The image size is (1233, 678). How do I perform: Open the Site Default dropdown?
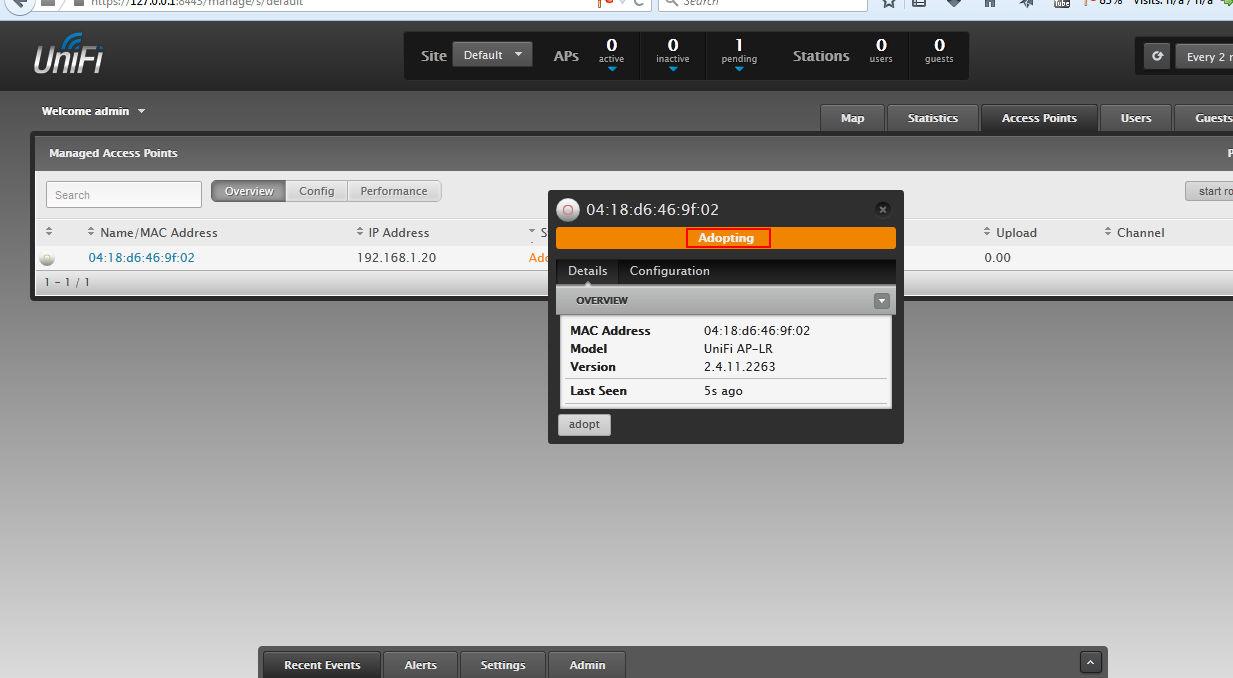[x=493, y=55]
